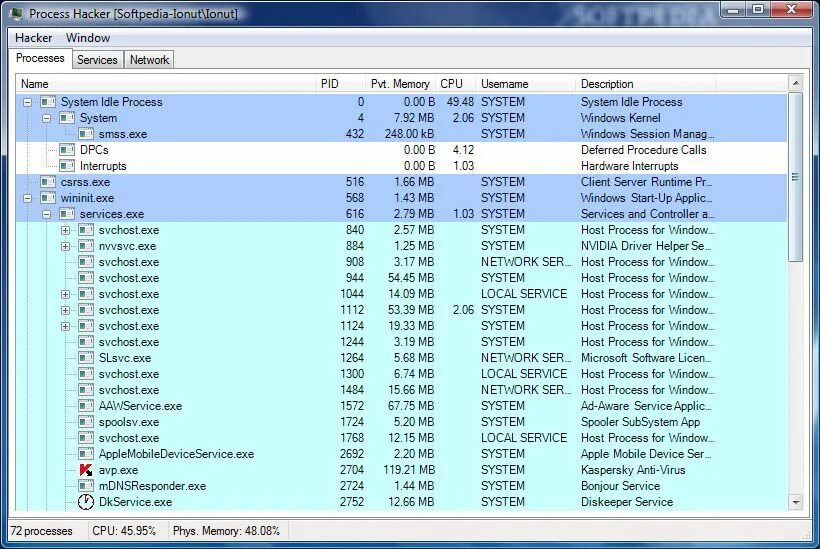Sort by the Name column header
Screen dimensions: 820x549
tap(166, 84)
